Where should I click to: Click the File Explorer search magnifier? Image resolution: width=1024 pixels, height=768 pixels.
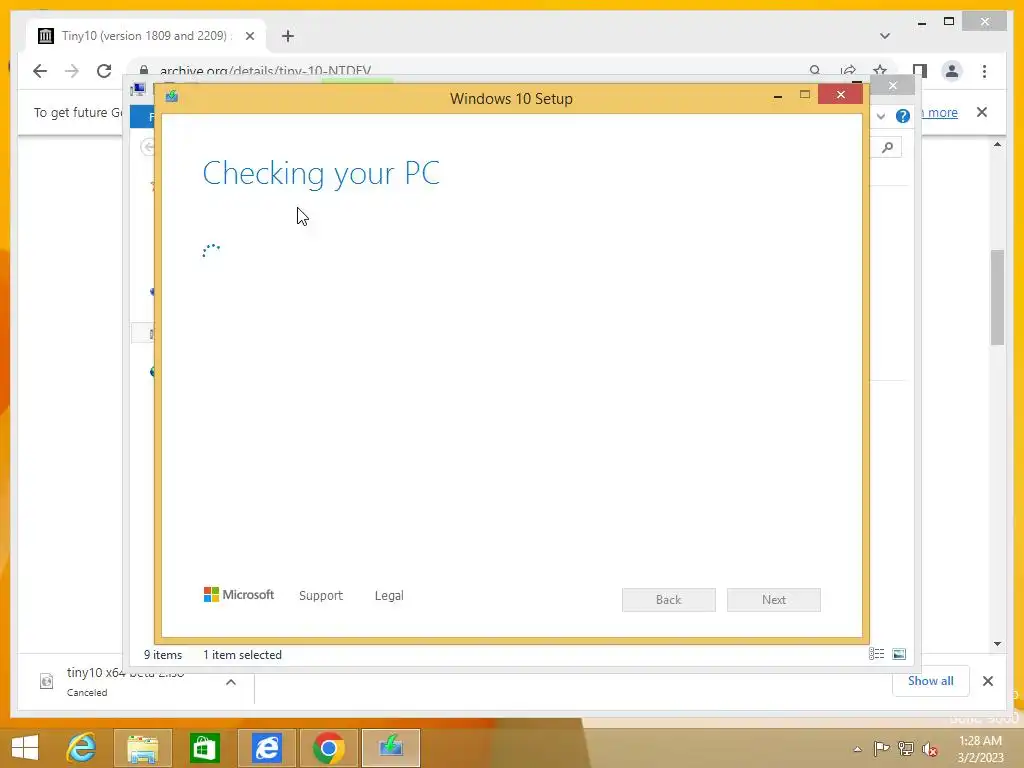click(888, 148)
